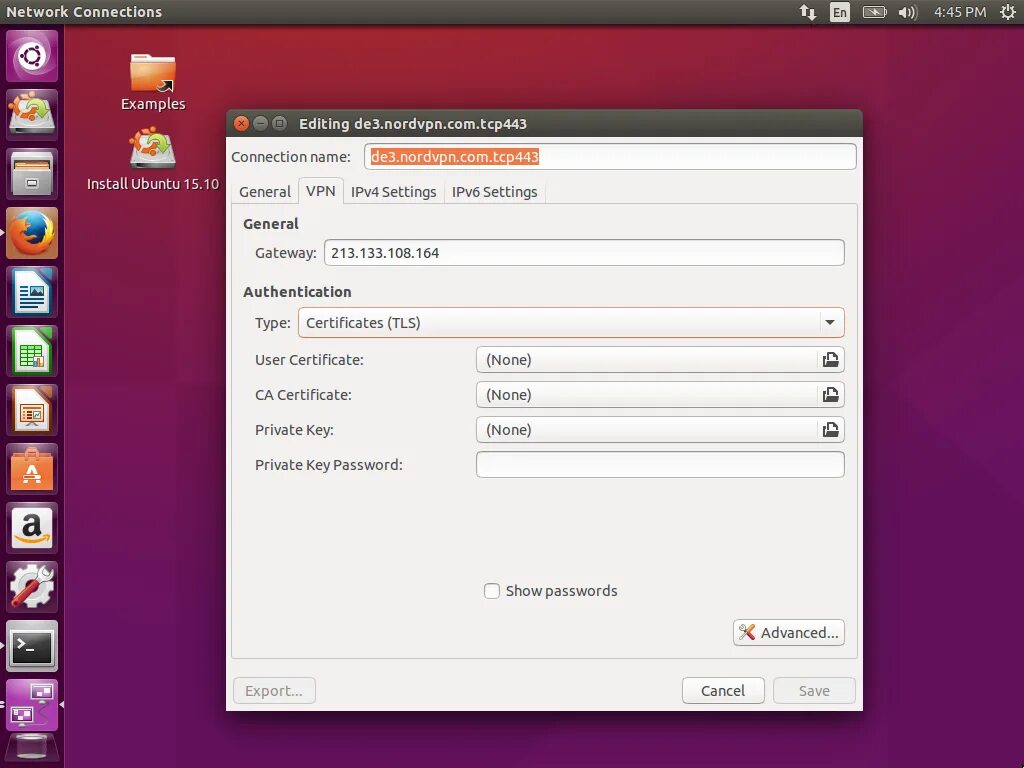Click the 4:45 PM clock
Screen dimensions: 1024x768
[960, 12]
